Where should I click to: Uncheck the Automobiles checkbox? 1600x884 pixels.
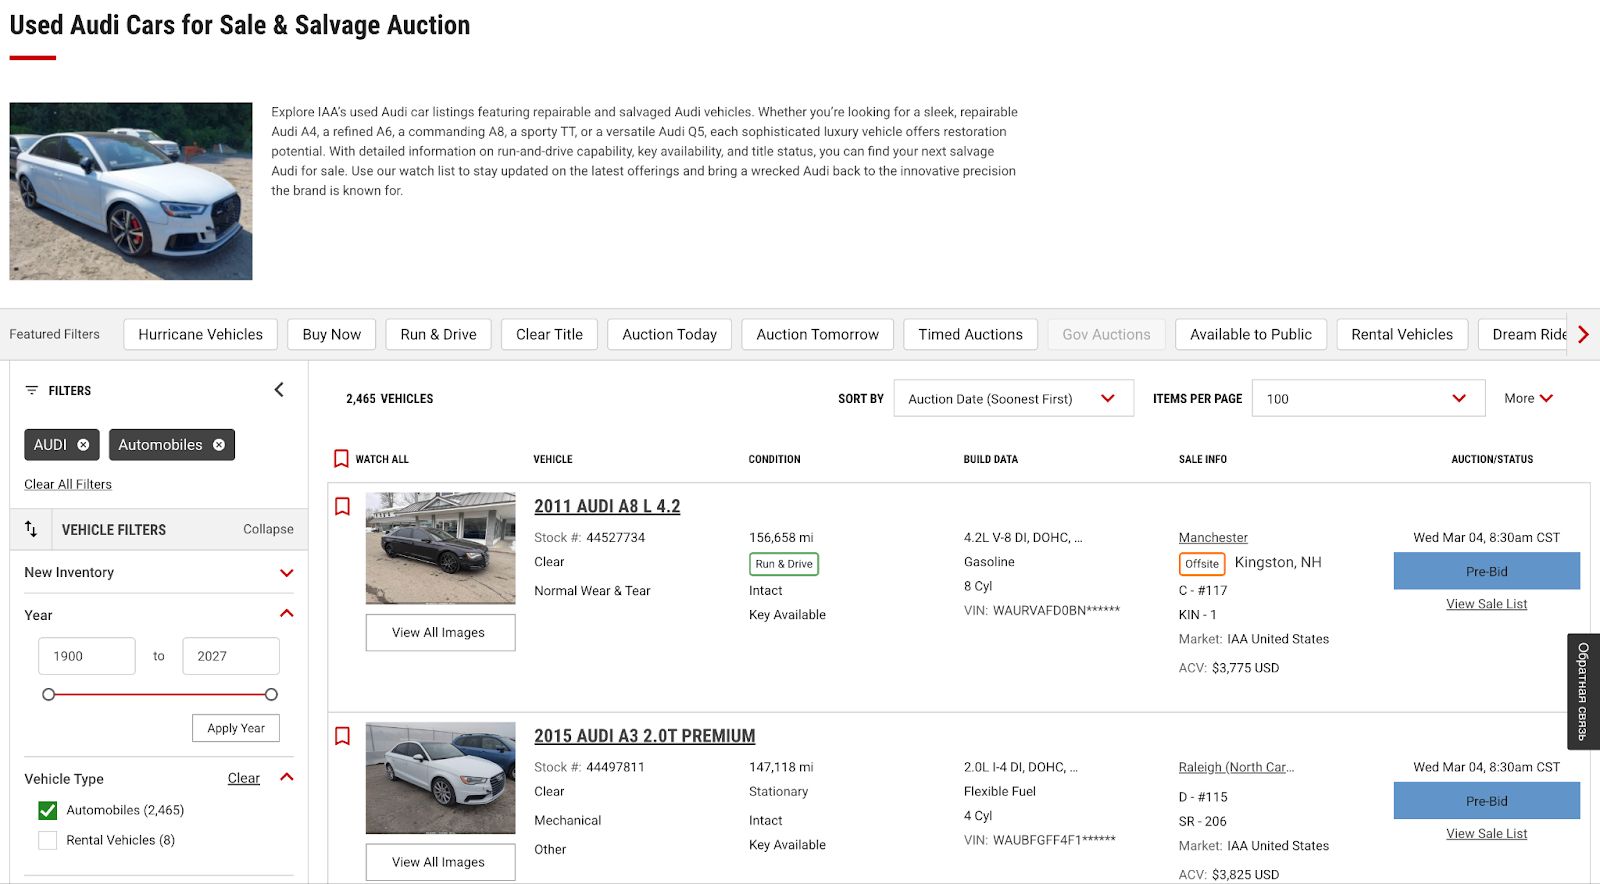coord(47,811)
